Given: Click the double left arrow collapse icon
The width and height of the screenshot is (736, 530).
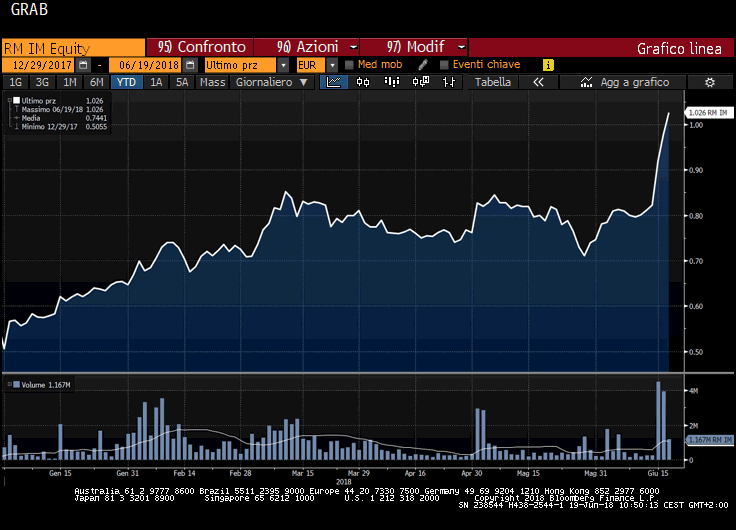Looking at the screenshot, I should [538, 82].
